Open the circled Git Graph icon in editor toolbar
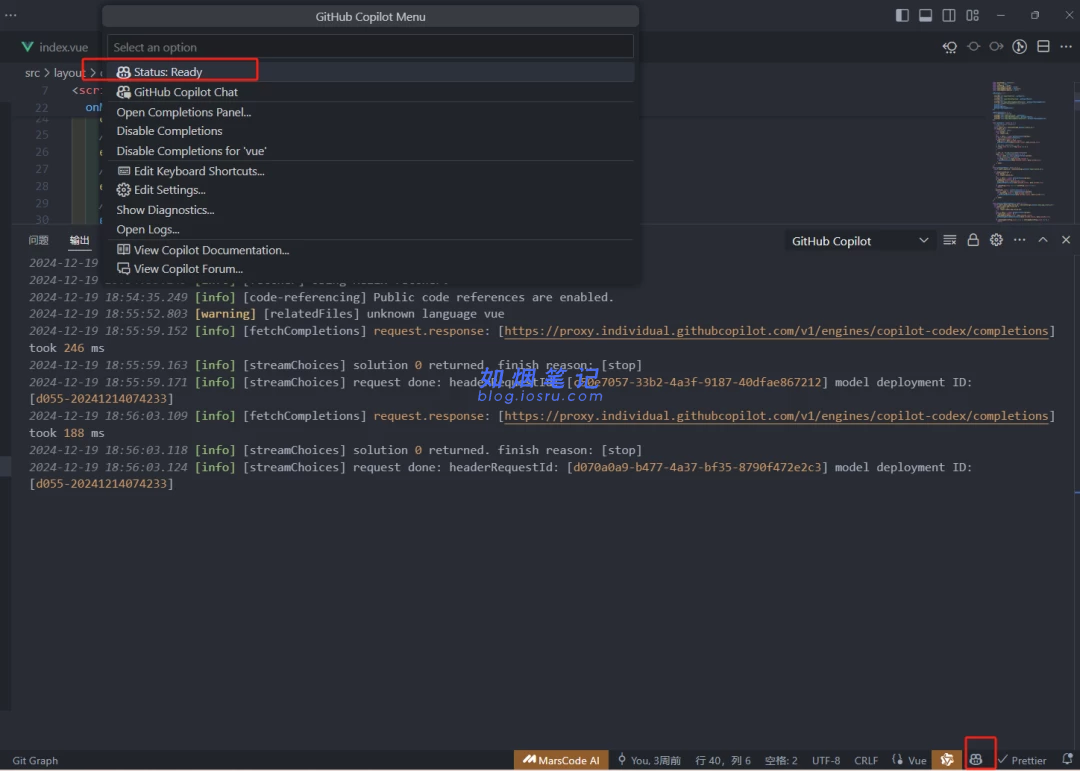Viewport: 1080px width, 771px height. pyautogui.click(x=1019, y=47)
